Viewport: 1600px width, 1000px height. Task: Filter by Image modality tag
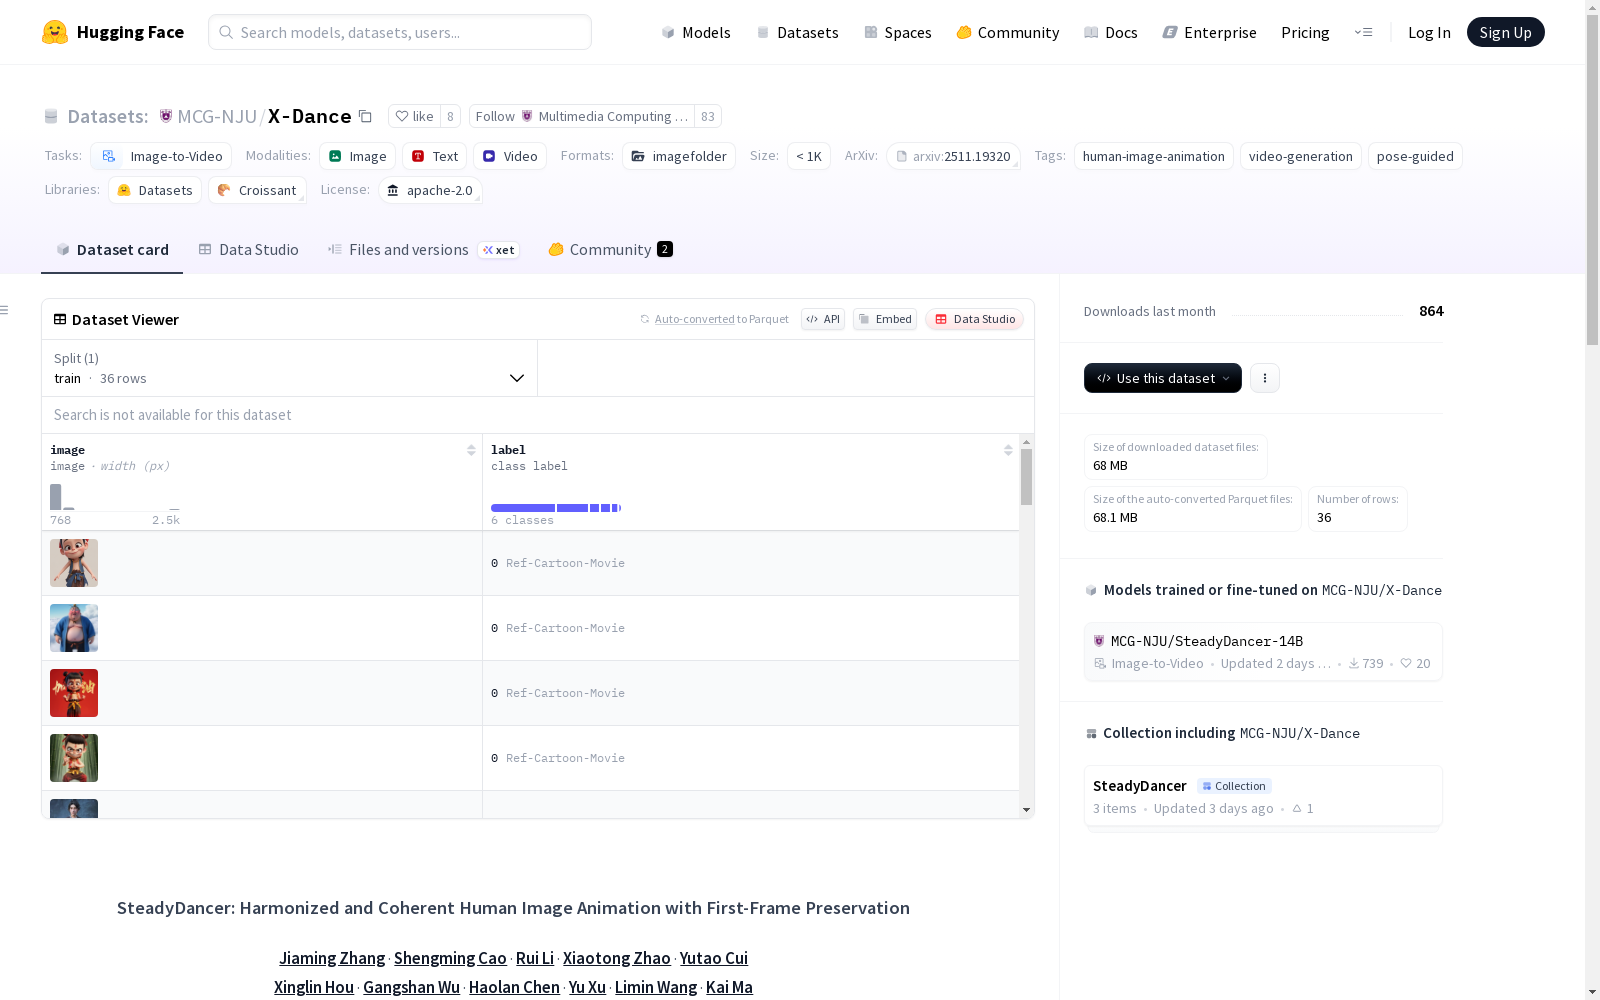coord(357,156)
